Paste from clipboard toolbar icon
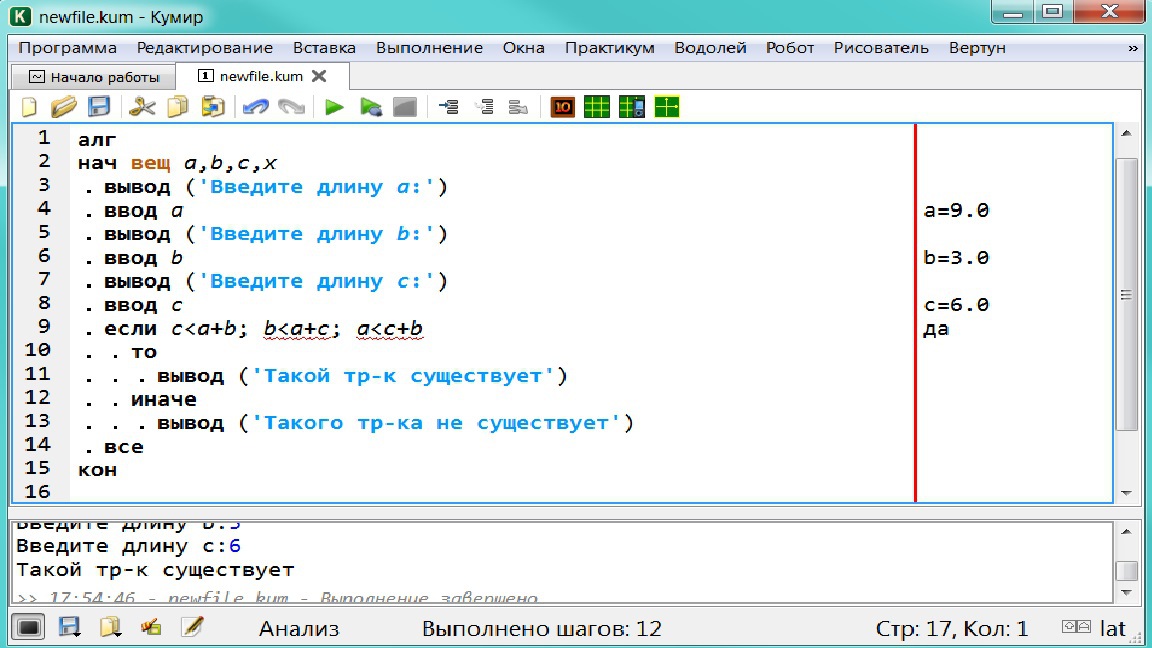The image size is (1152, 648). tap(213, 107)
